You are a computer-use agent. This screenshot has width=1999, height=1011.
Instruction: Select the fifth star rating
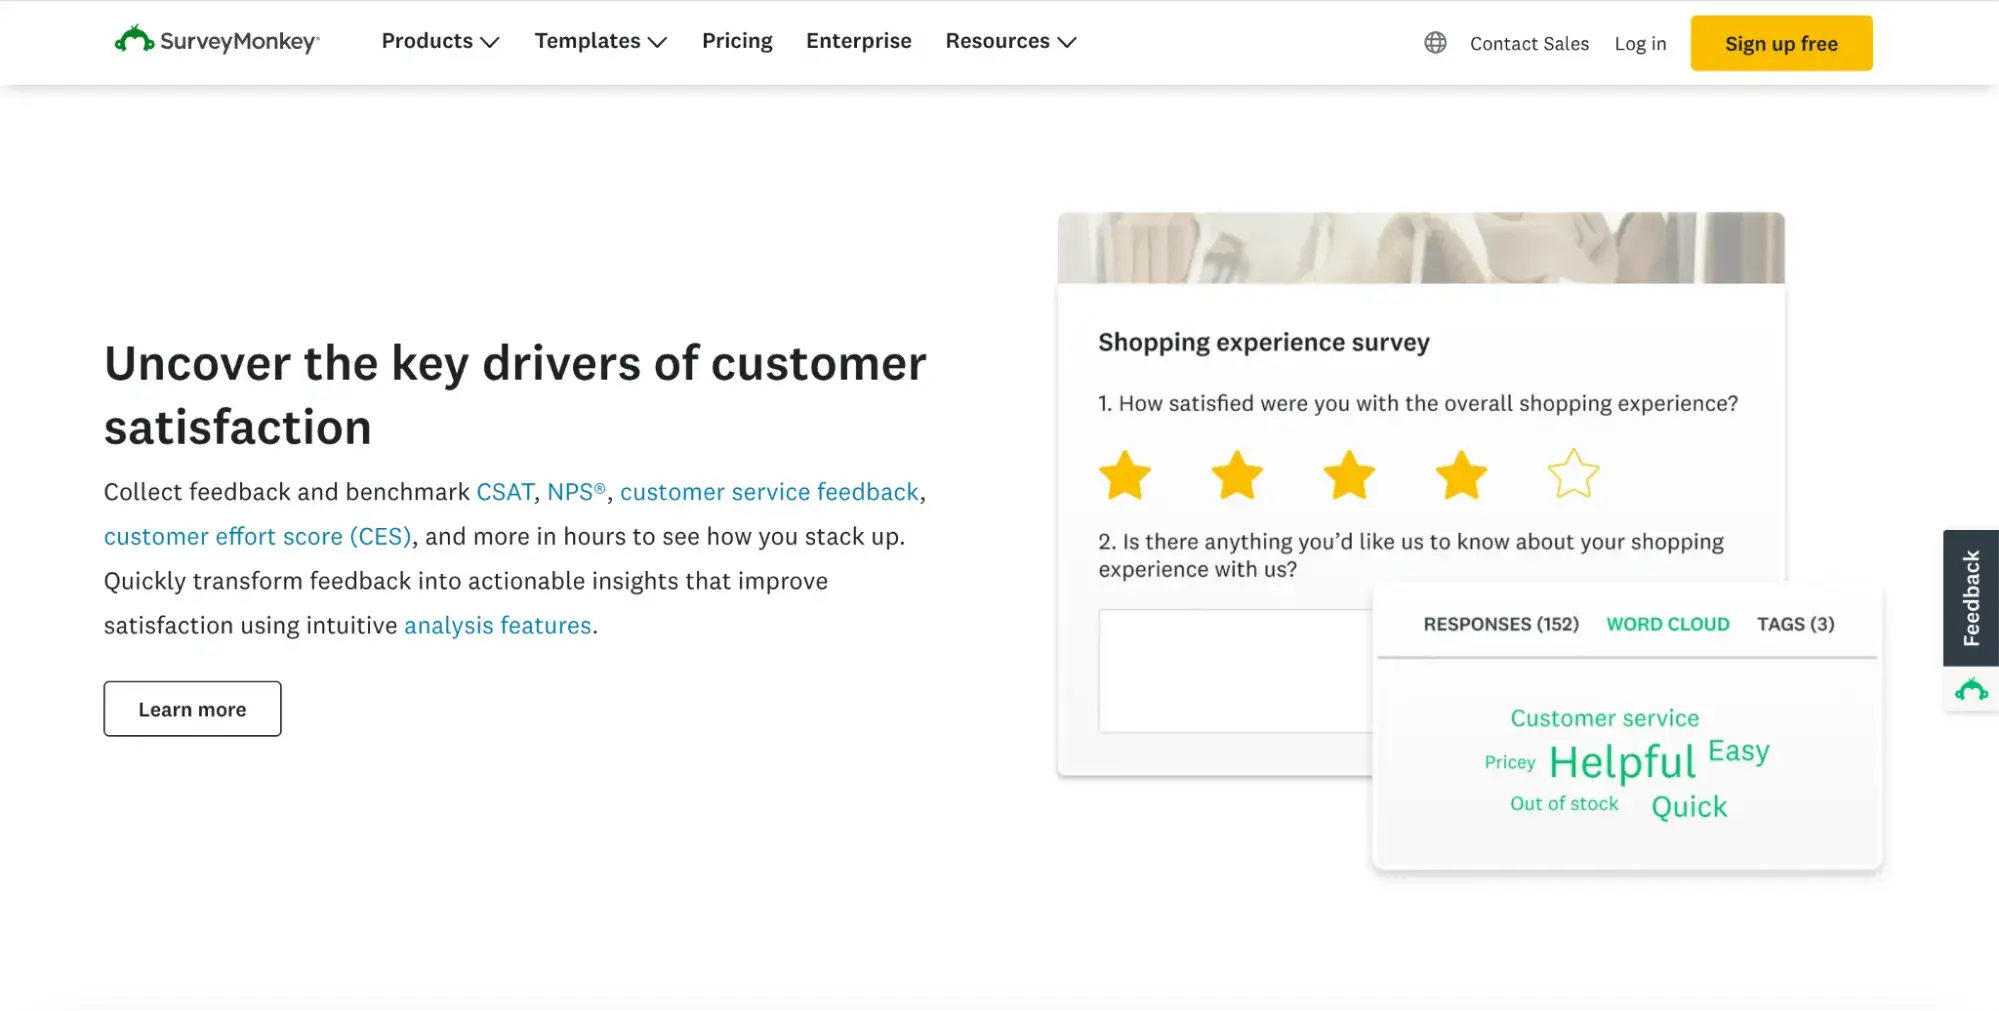(1573, 475)
